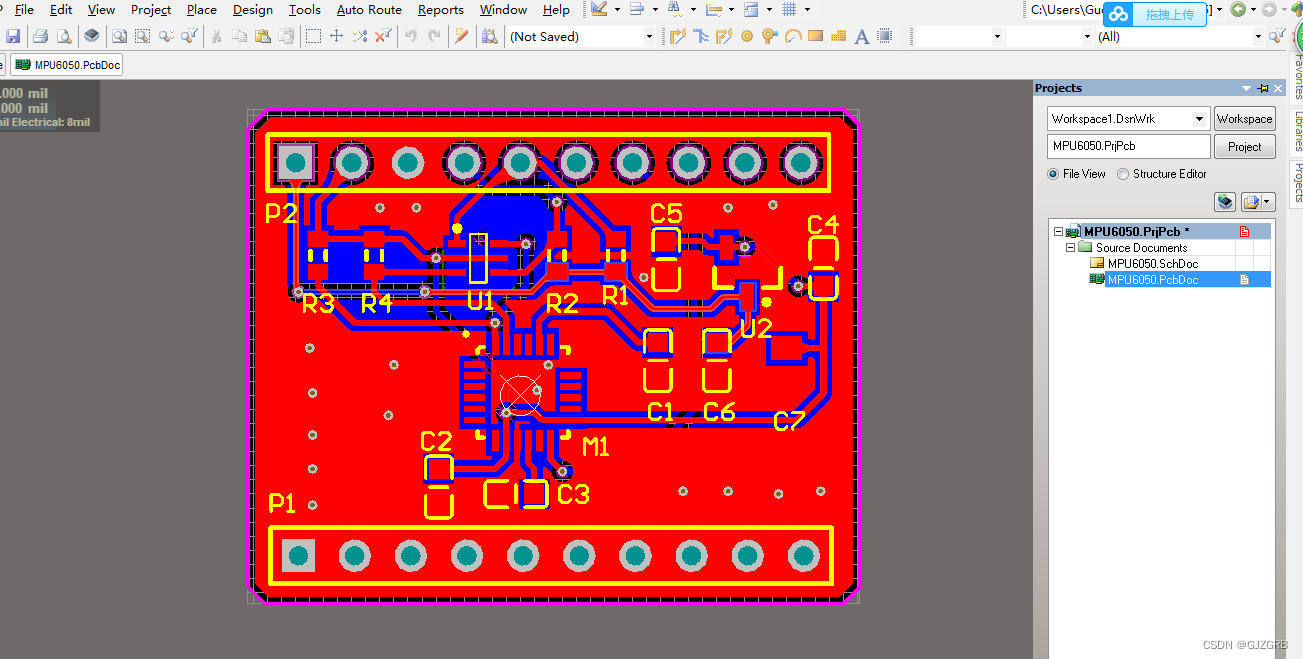This screenshot has height=659, width=1303.
Task: Select the Structure Editor radio button
Action: tap(1123, 174)
